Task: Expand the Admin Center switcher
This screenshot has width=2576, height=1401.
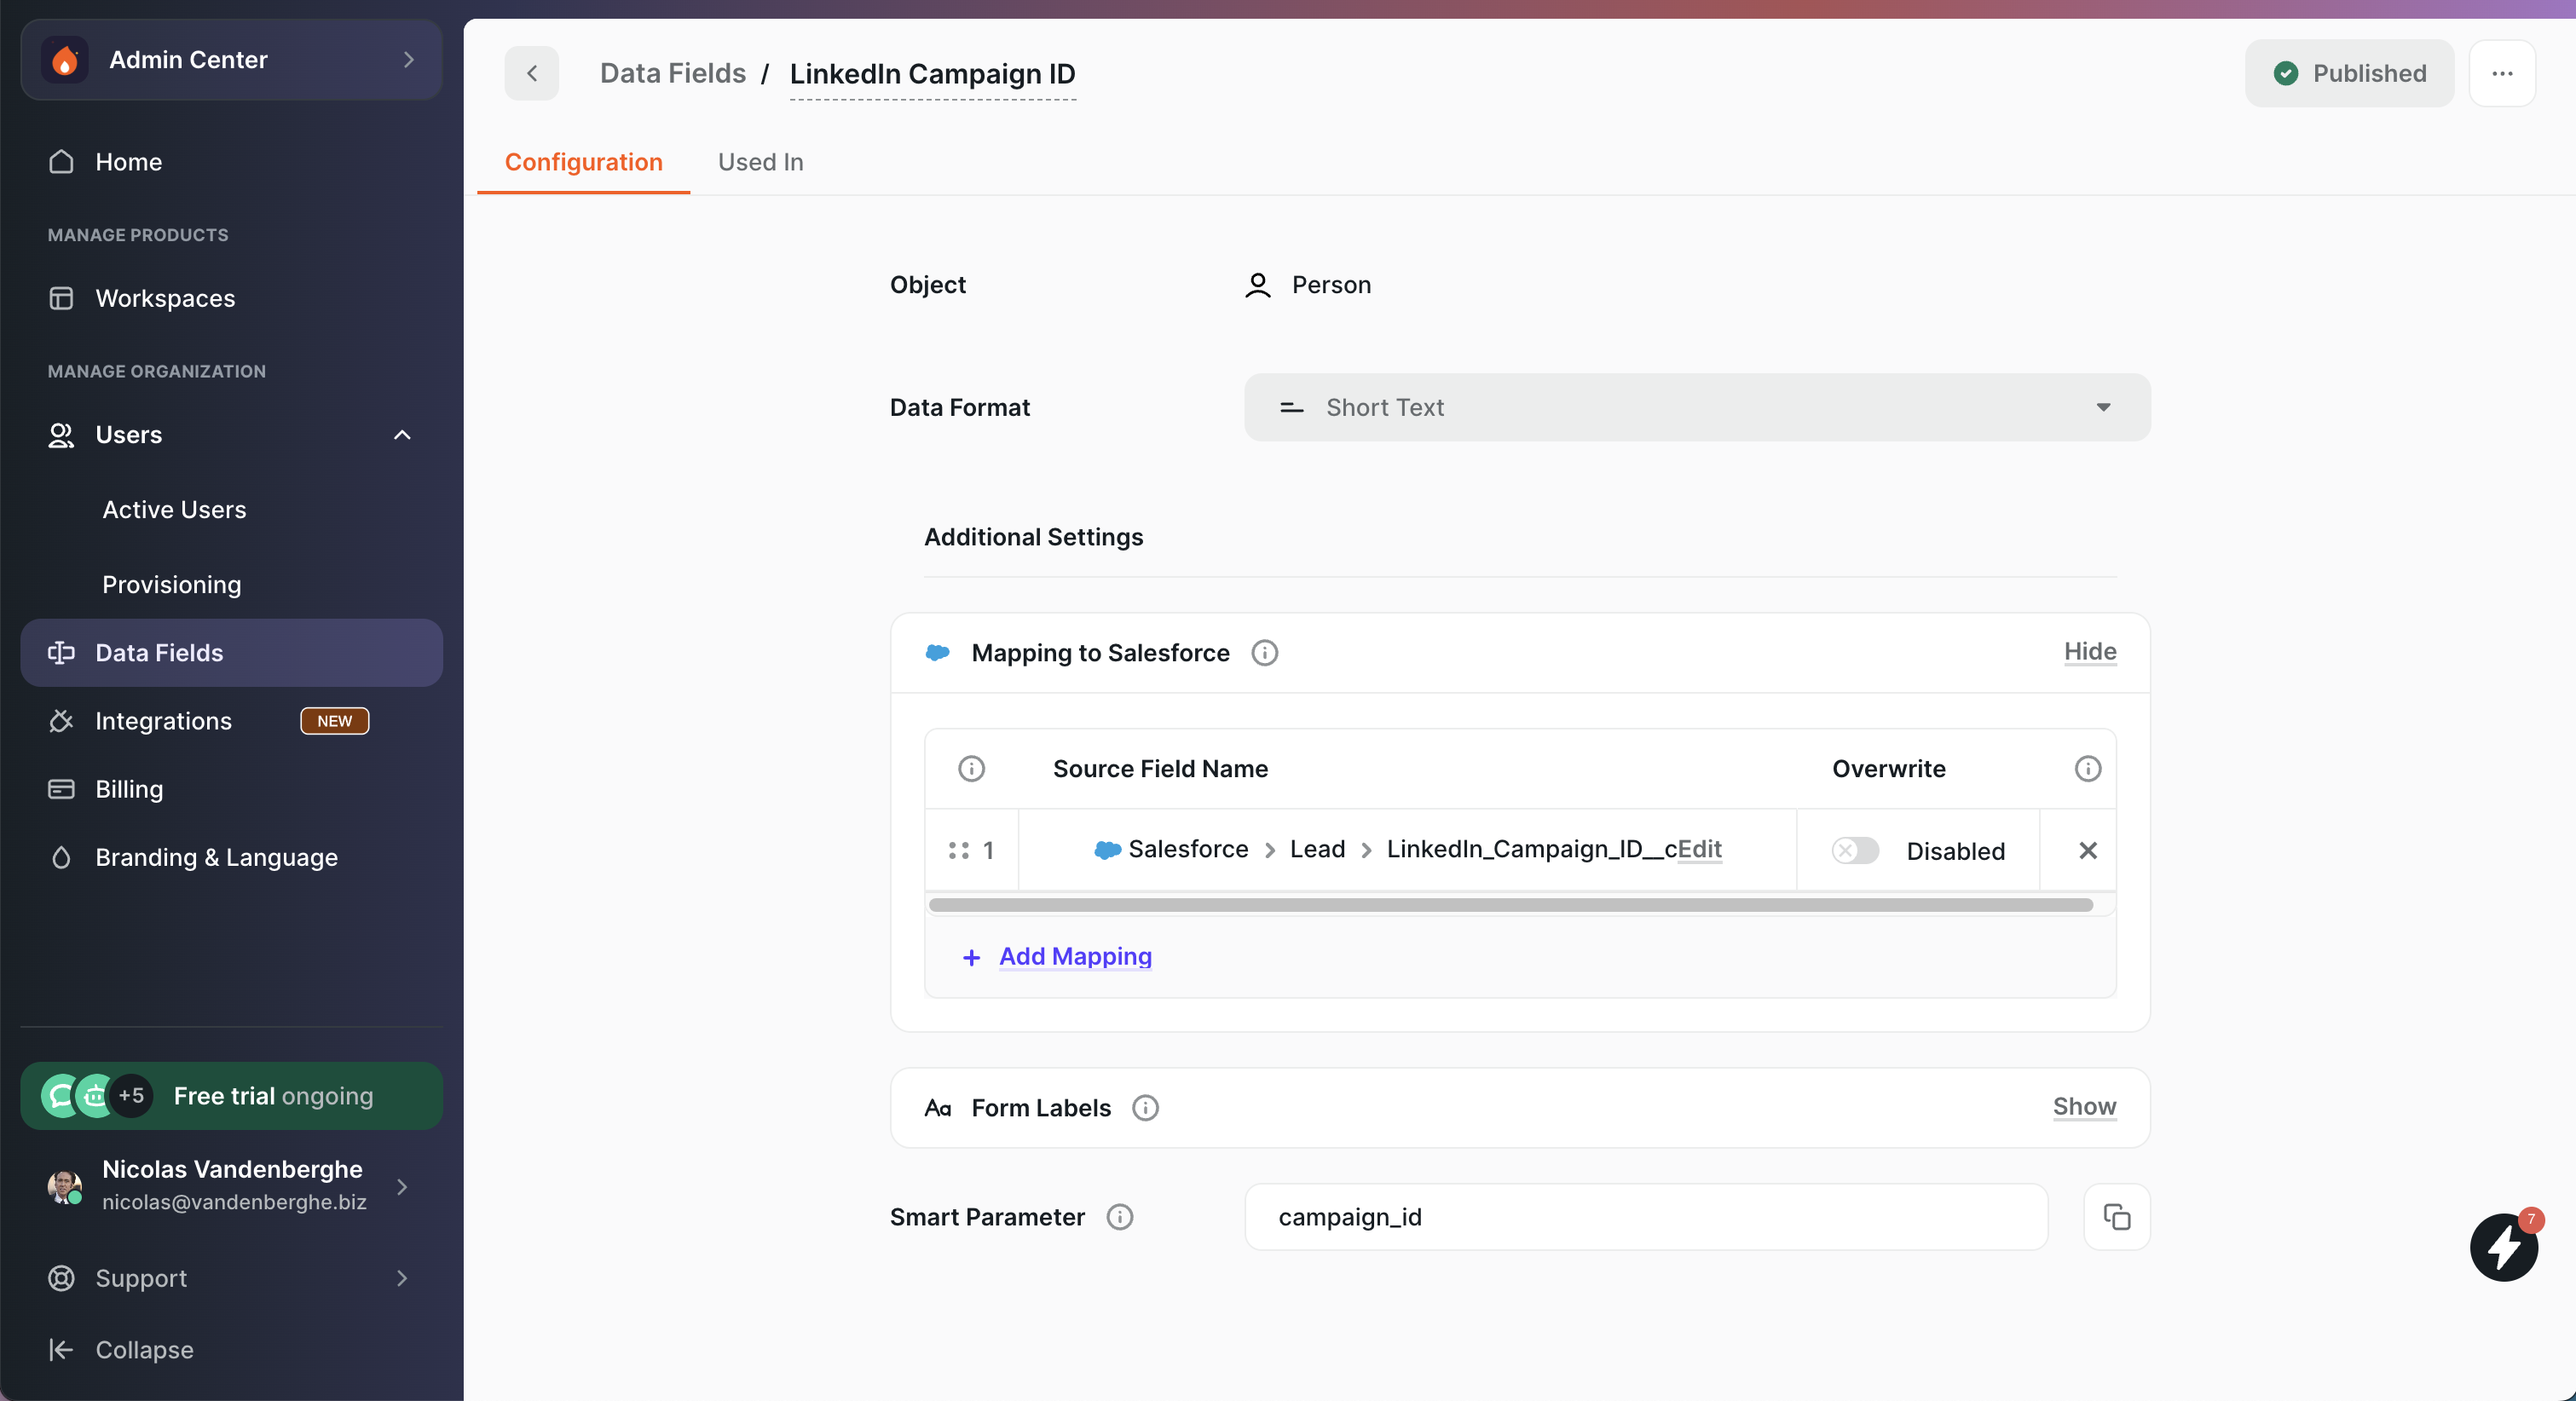Action: 232,60
